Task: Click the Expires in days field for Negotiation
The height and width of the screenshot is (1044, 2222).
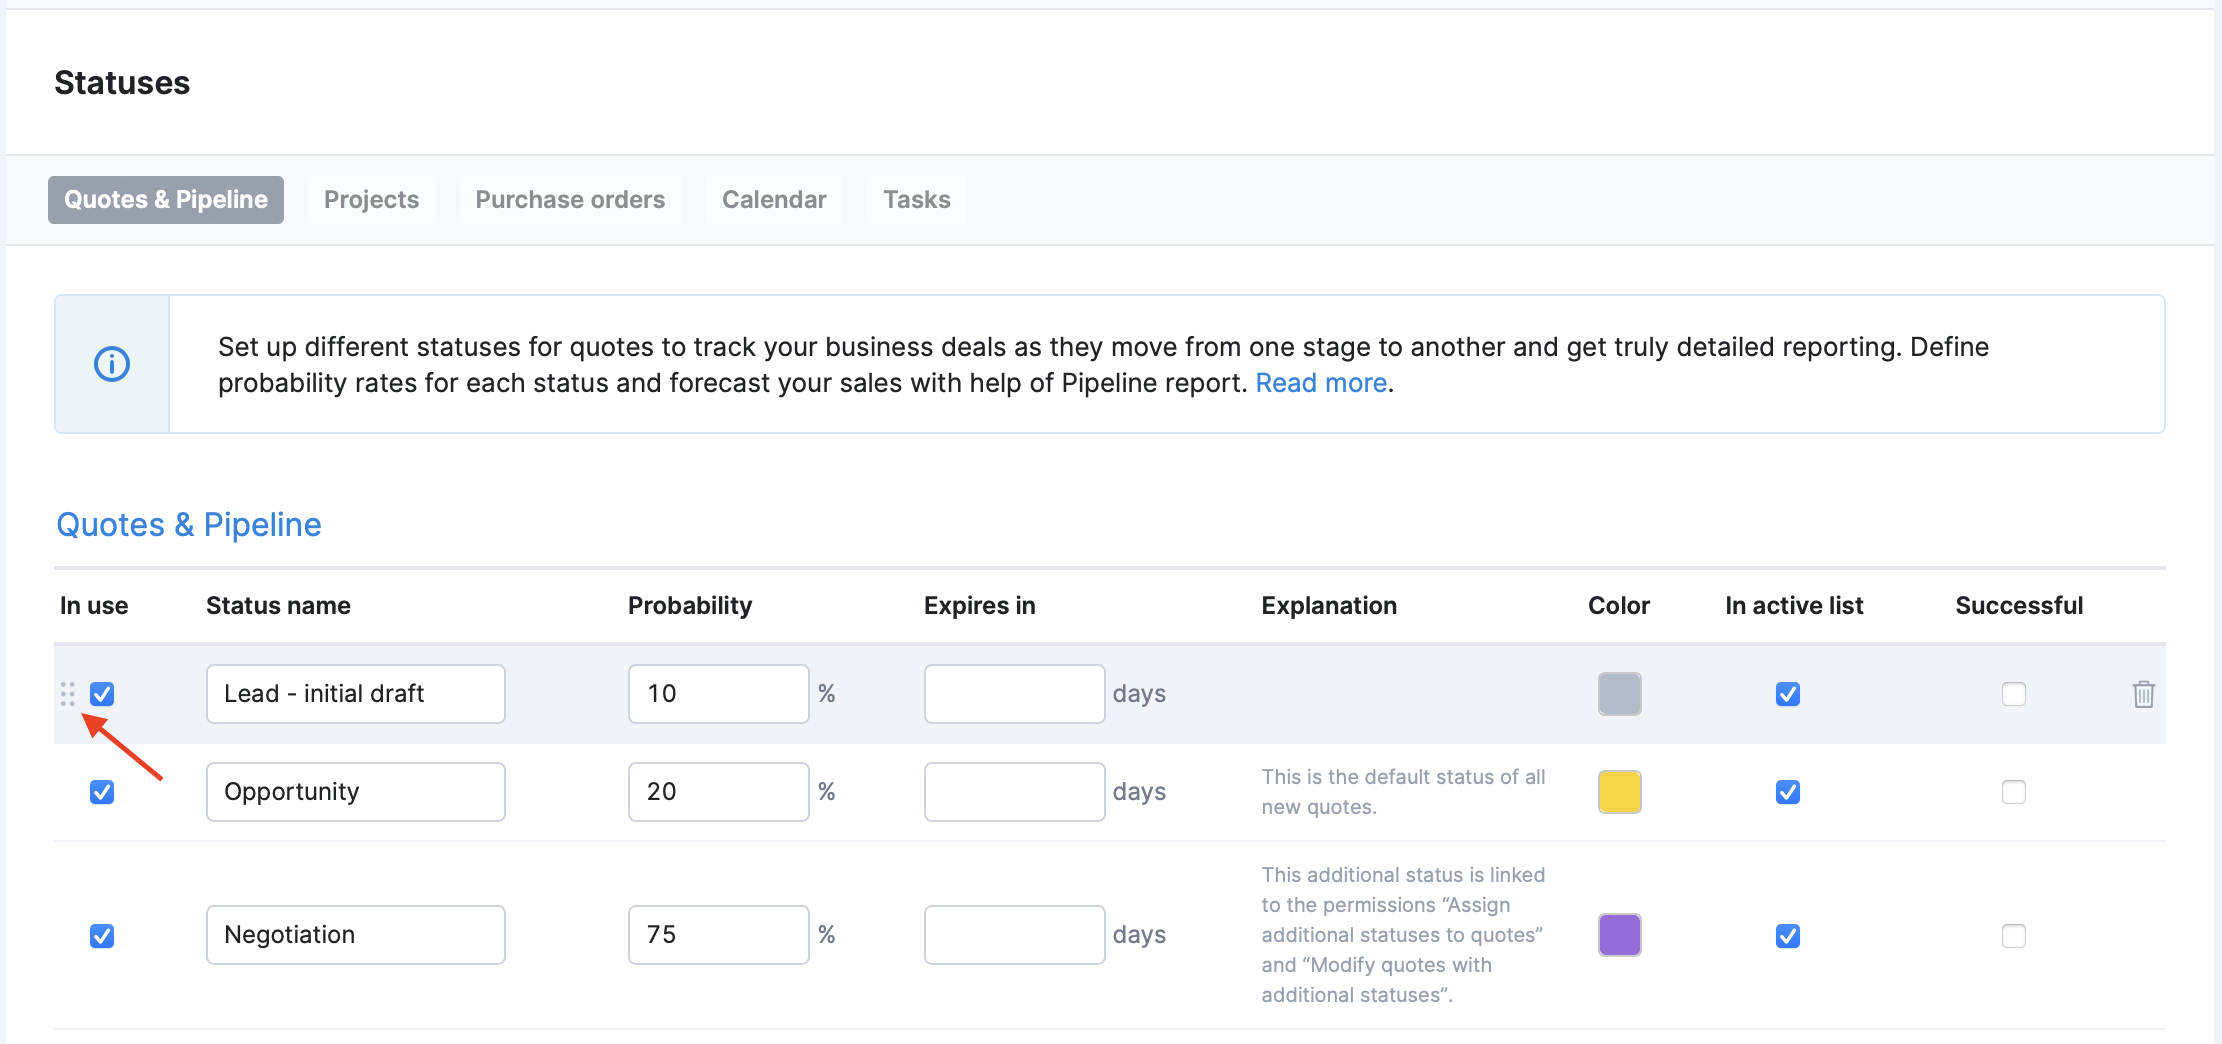Action: [1015, 935]
